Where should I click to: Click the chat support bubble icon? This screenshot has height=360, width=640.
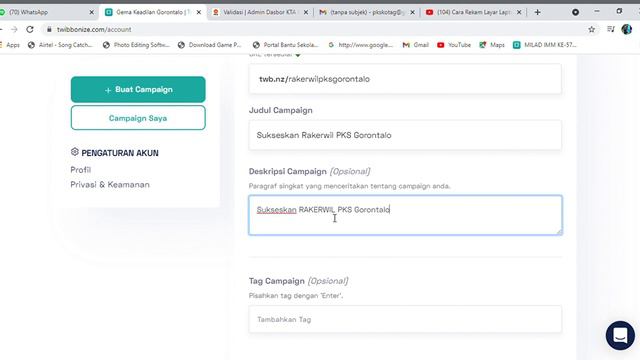click(620, 336)
